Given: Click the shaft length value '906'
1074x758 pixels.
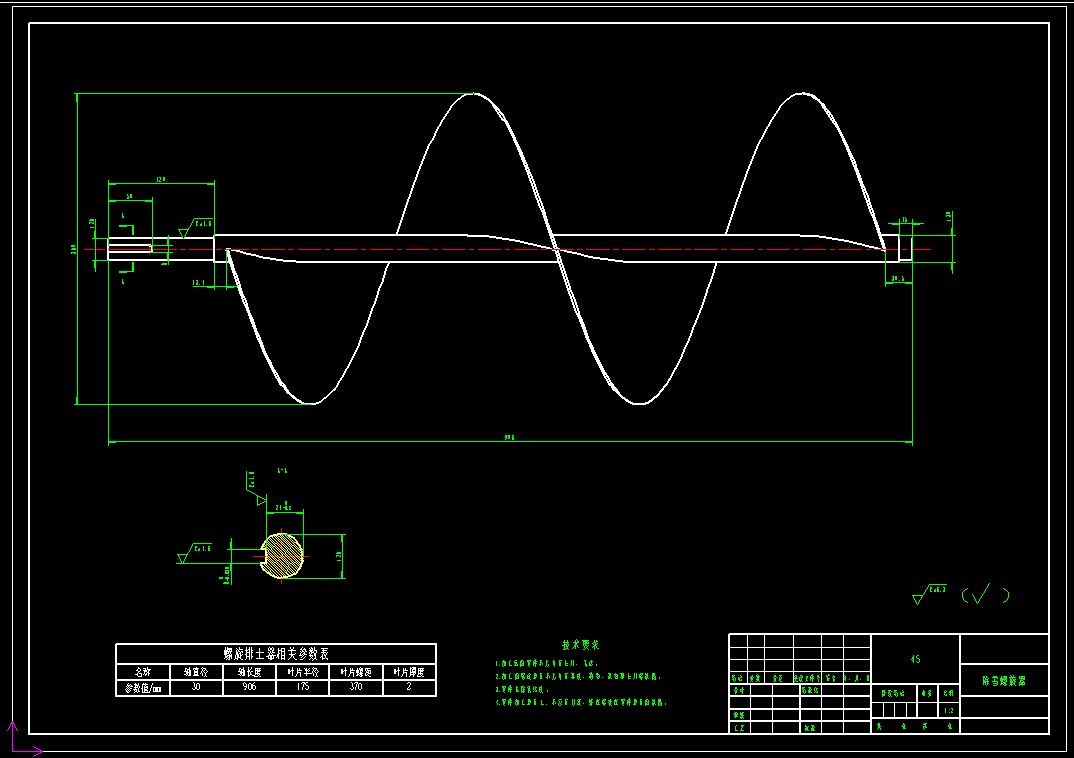Looking at the screenshot, I should [x=249, y=687].
